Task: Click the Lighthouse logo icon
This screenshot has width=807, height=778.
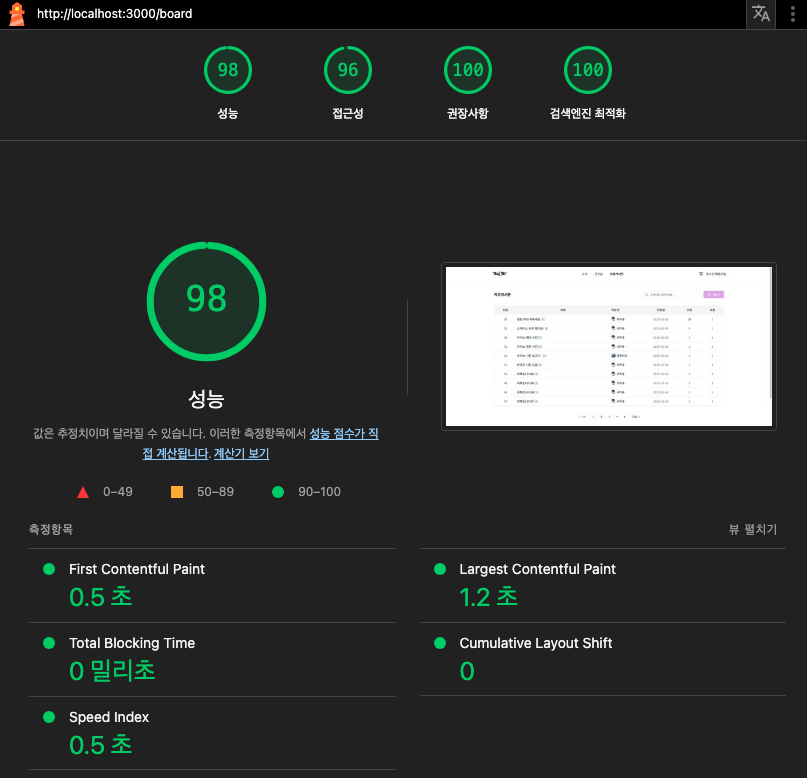Action: pyautogui.click(x=17, y=14)
